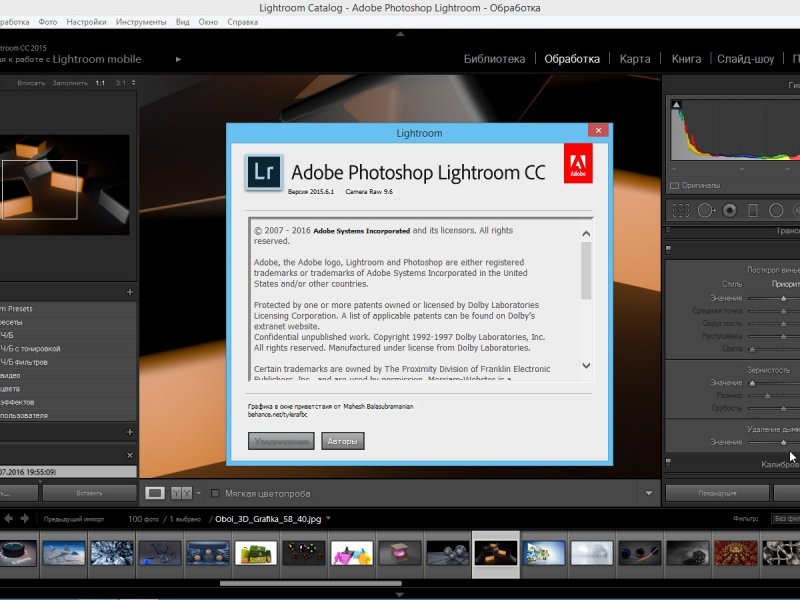
Task: Open the 3:1 zoom ratio stepper
Action: [134, 83]
